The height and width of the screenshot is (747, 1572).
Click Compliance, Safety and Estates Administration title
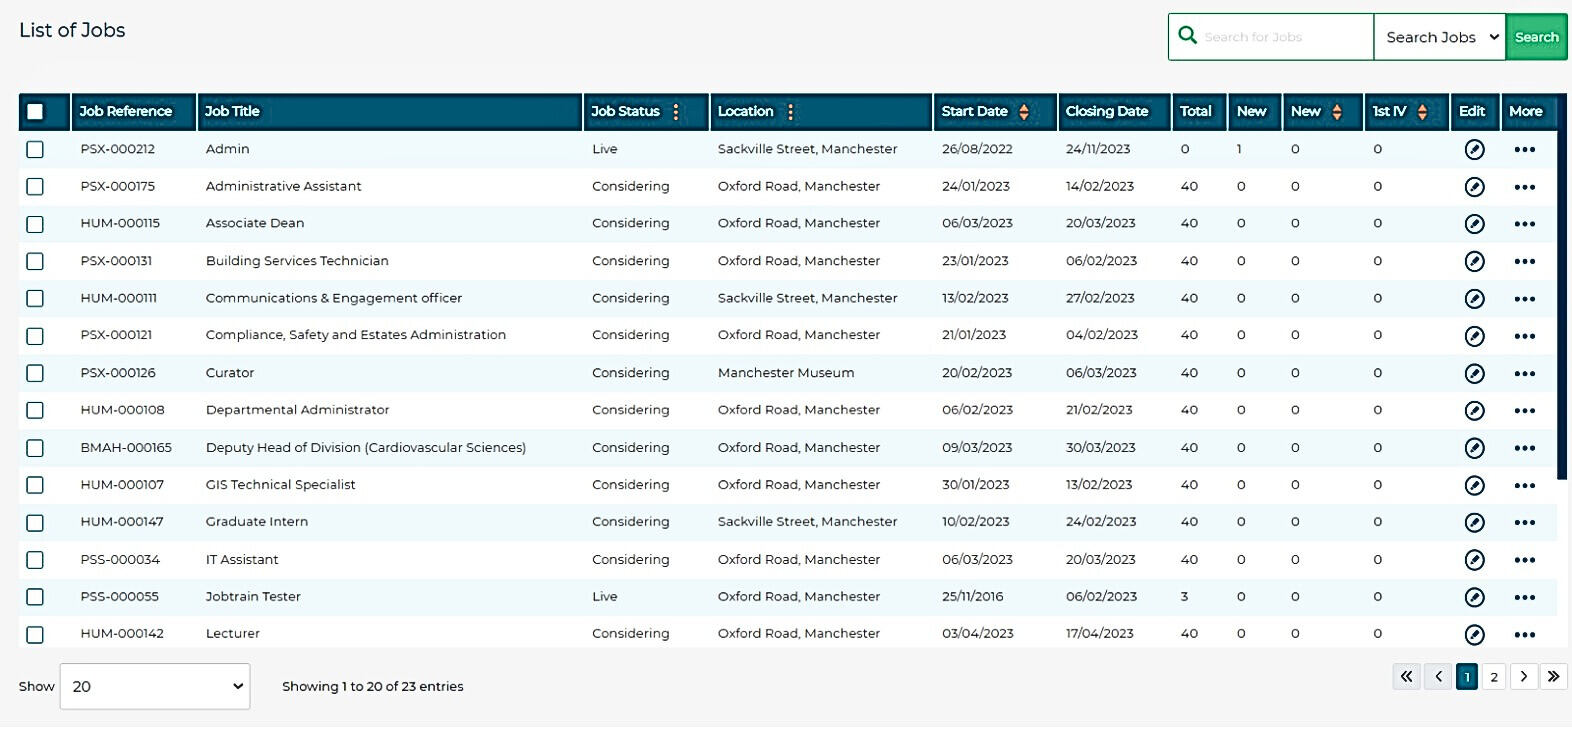click(x=356, y=335)
